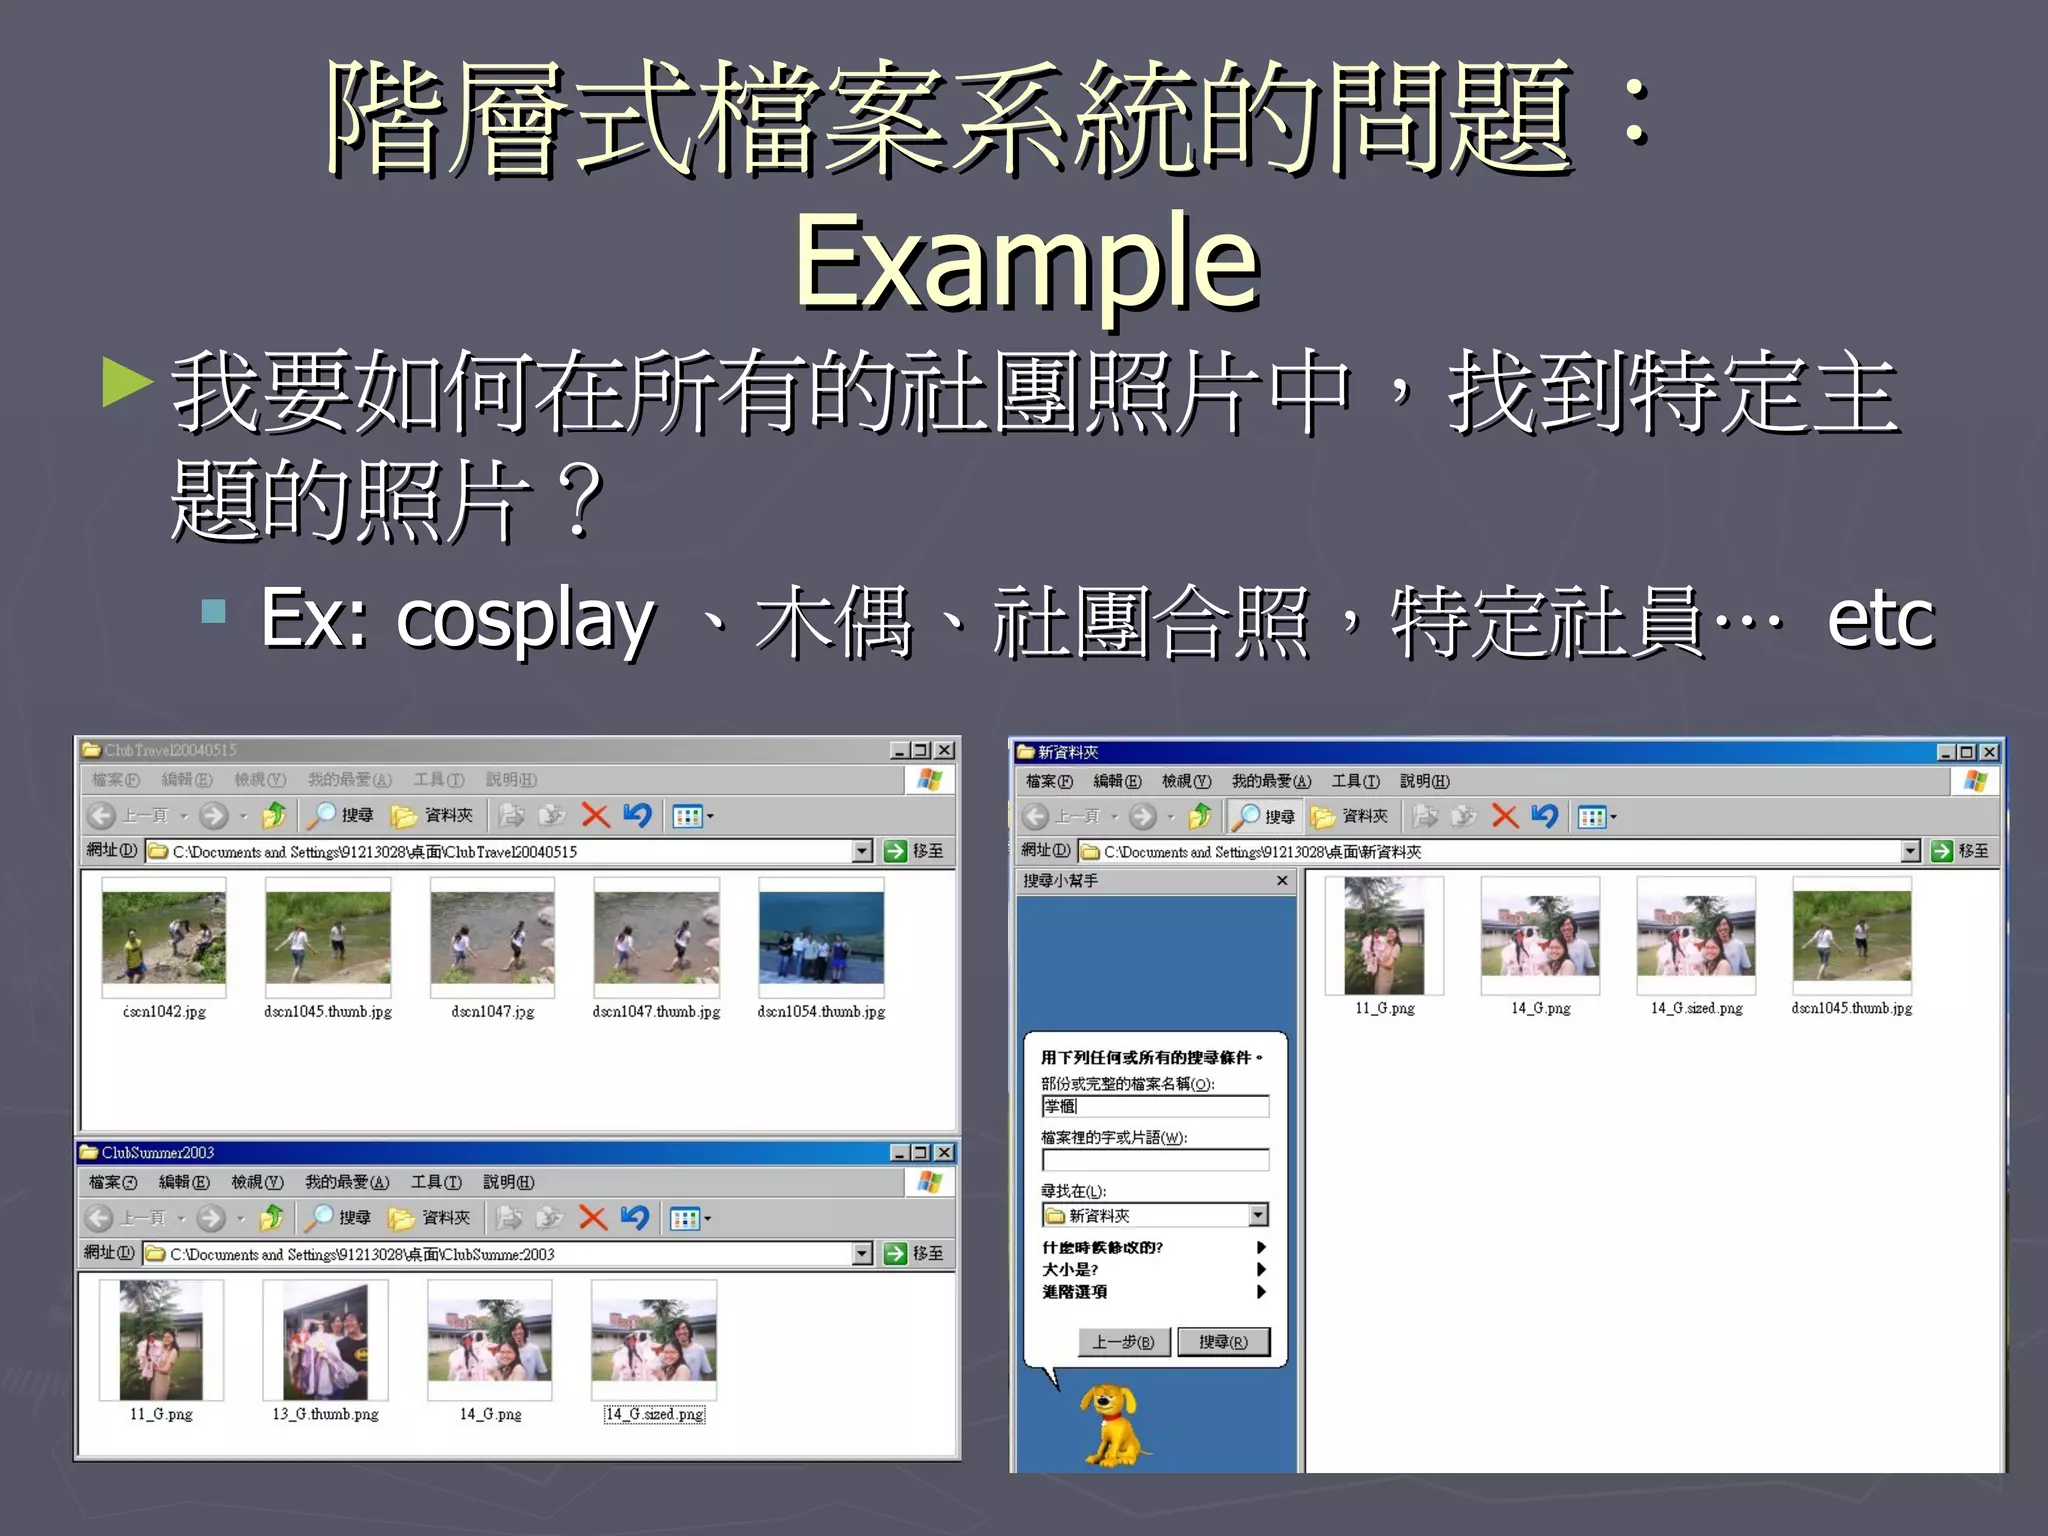
Task: Click Back arrow in 新資料夾 window
Action: [x=1036, y=817]
